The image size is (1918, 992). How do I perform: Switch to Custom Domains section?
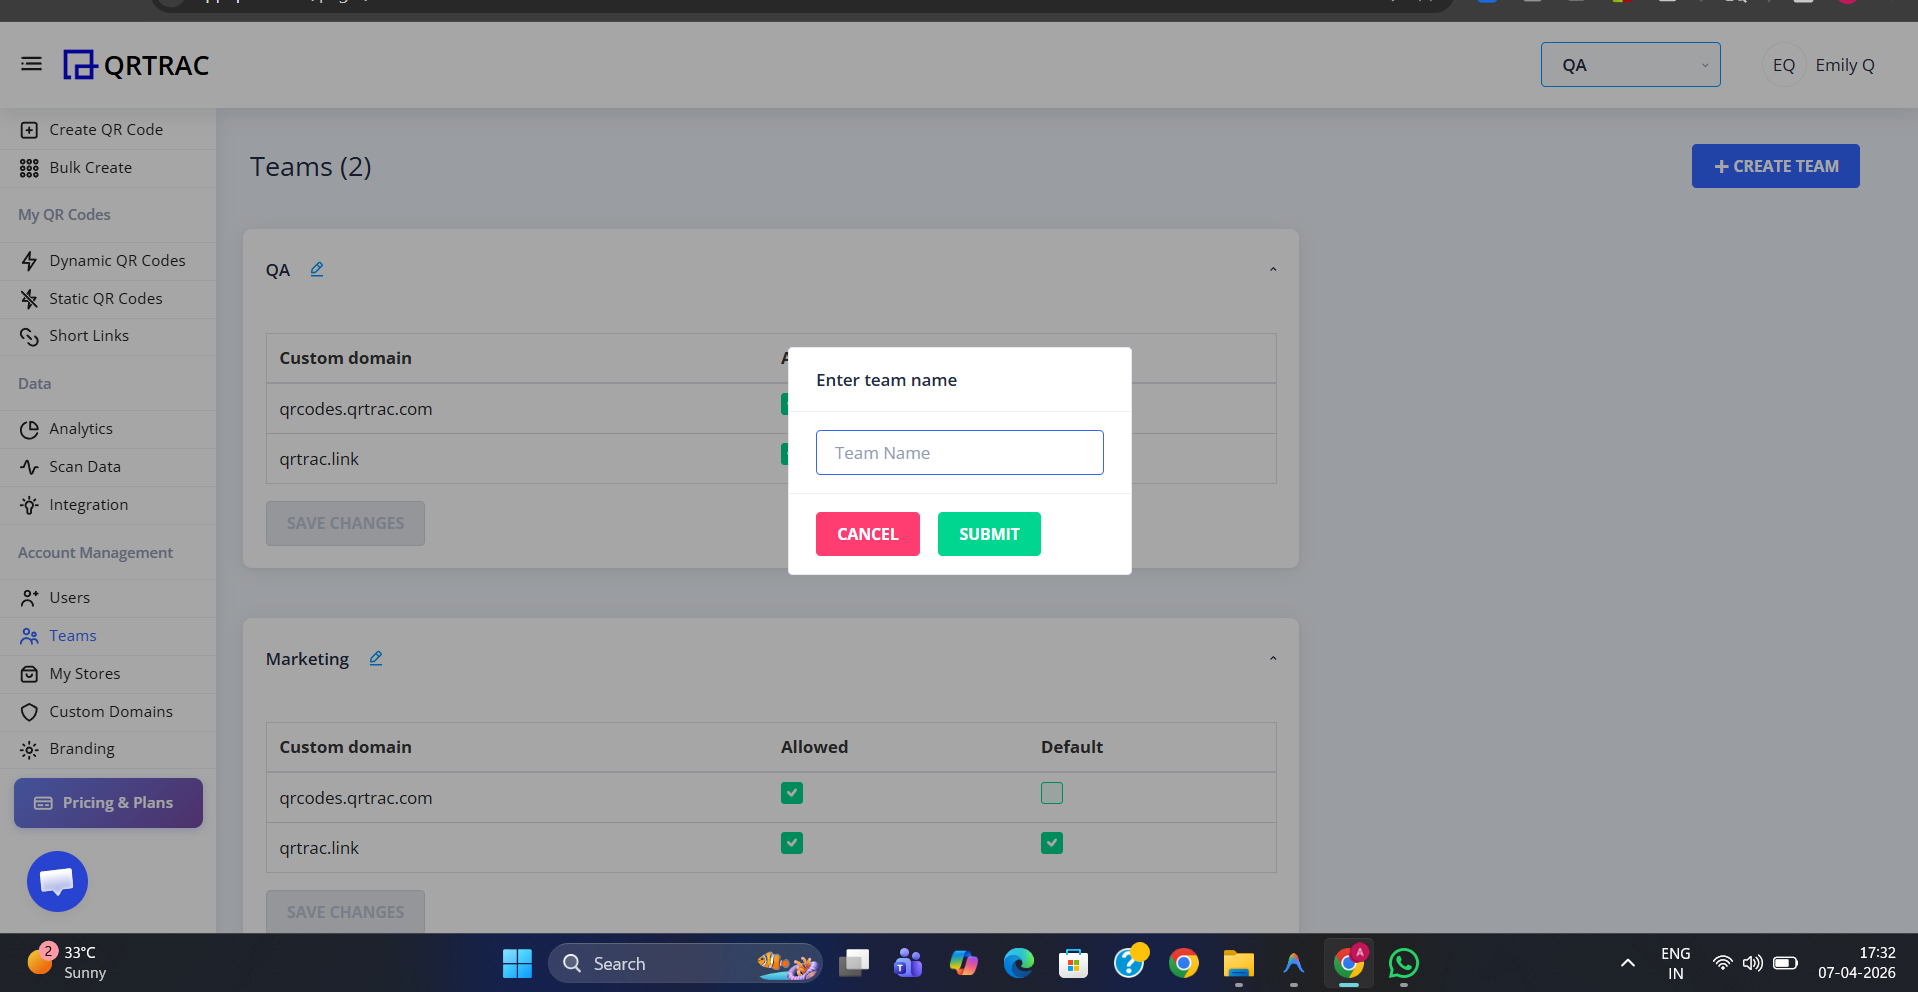[x=110, y=711]
